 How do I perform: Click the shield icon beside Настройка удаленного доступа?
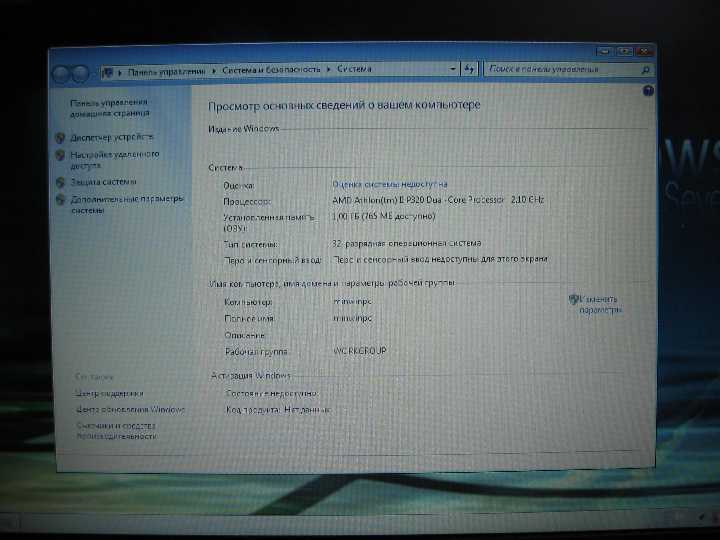(x=60, y=155)
